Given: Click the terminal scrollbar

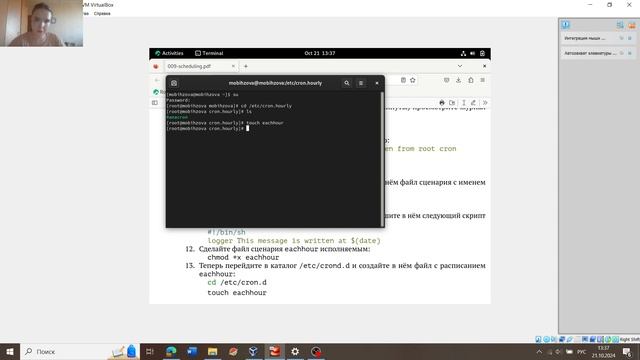Looking at the screenshot, I should [382, 159].
